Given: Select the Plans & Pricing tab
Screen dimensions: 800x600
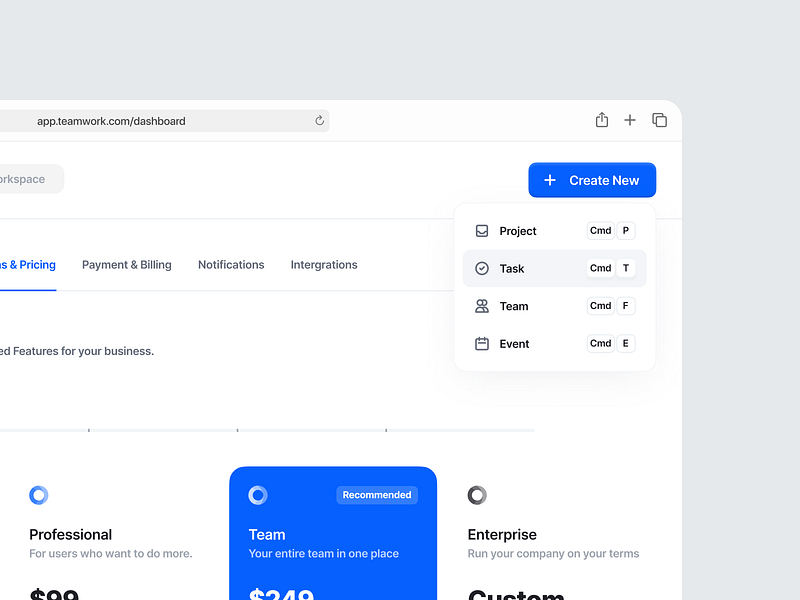Looking at the screenshot, I should pos(28,265).
